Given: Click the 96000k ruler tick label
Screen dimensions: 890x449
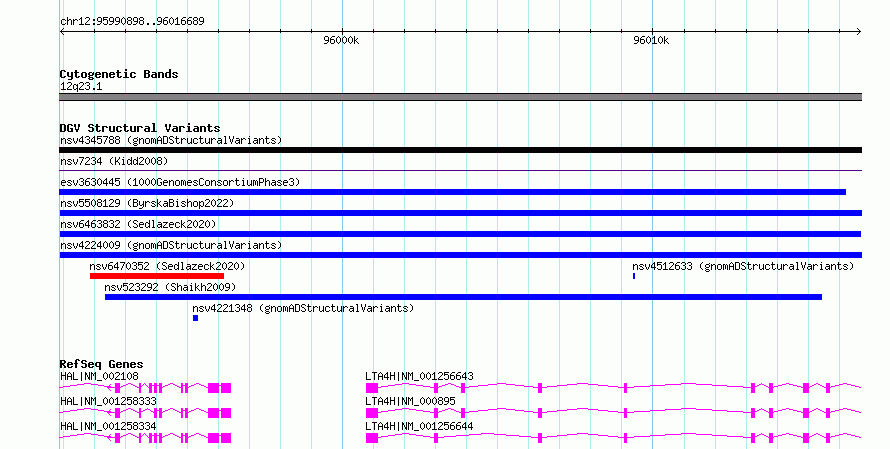Looking at the screenshot, I should click(341, 40).
